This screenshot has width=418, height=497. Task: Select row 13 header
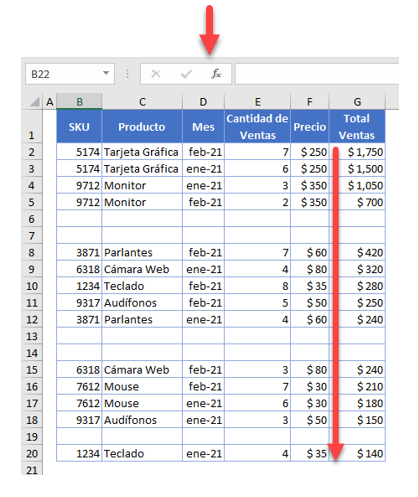point(32,336)
